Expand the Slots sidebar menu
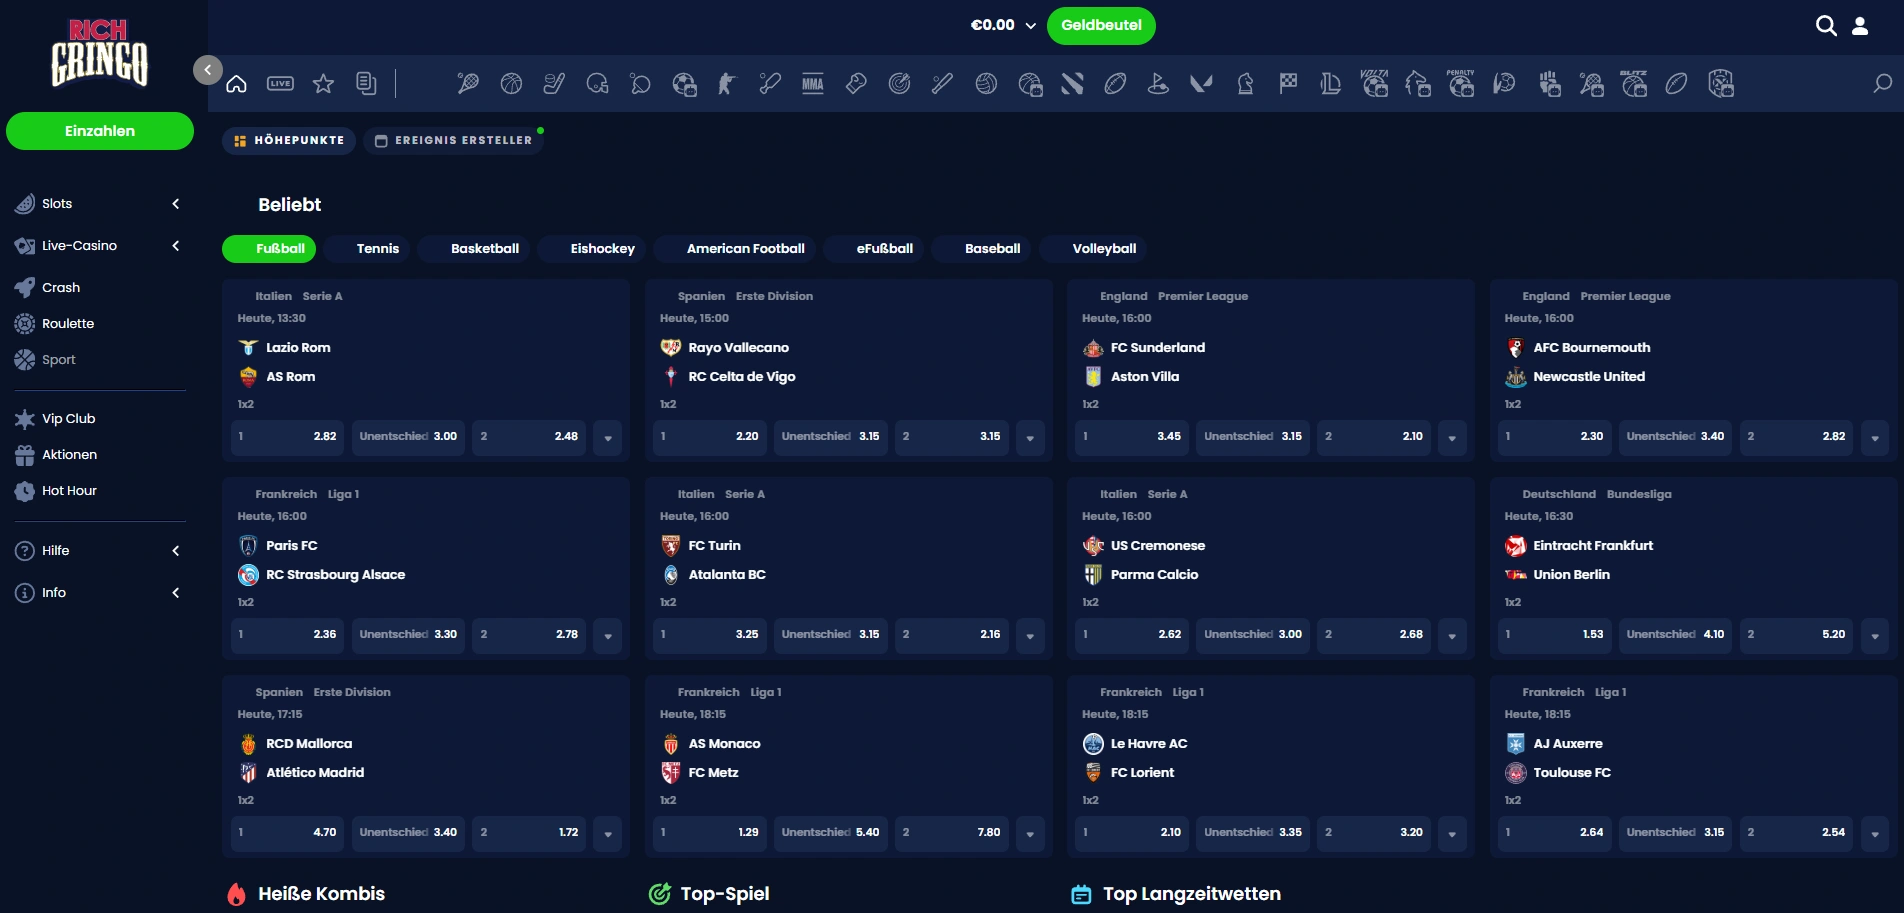 (x=176, y=204)
